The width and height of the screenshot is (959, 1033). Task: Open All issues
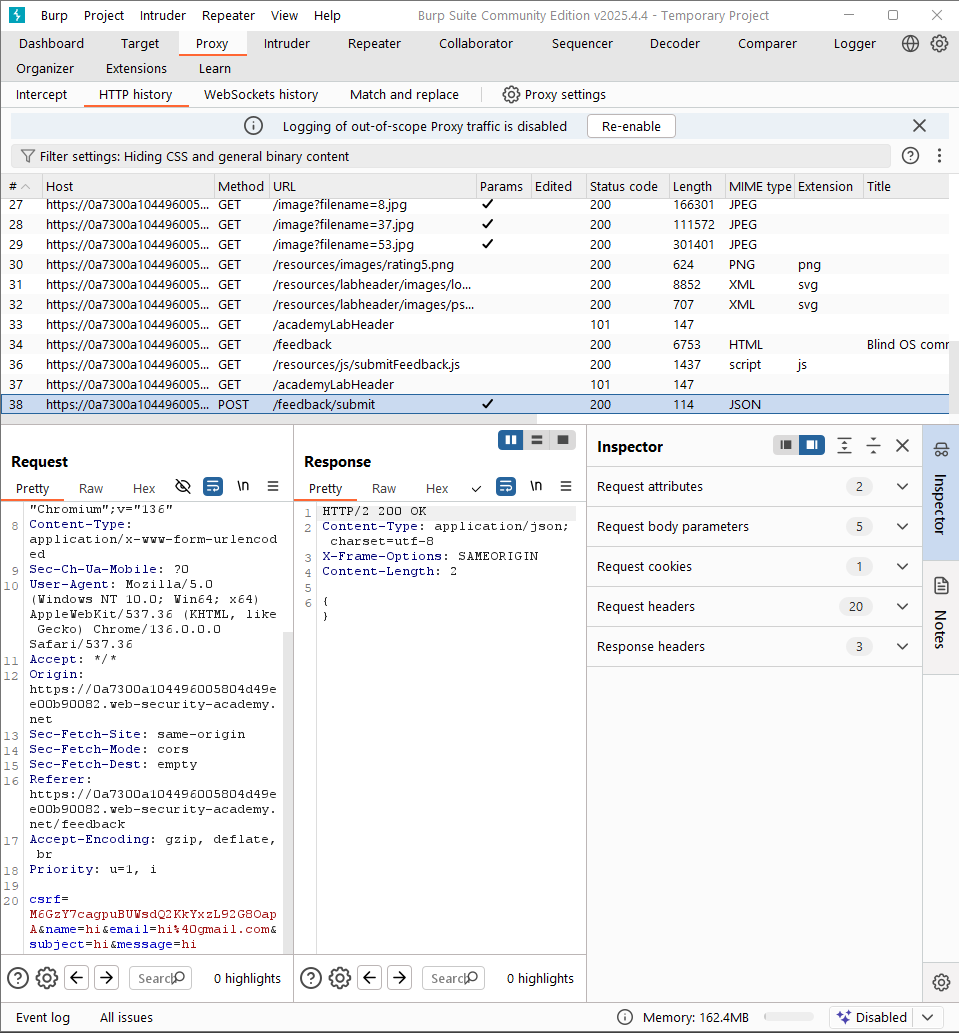pyautogui.click(x=126, y=1017)
